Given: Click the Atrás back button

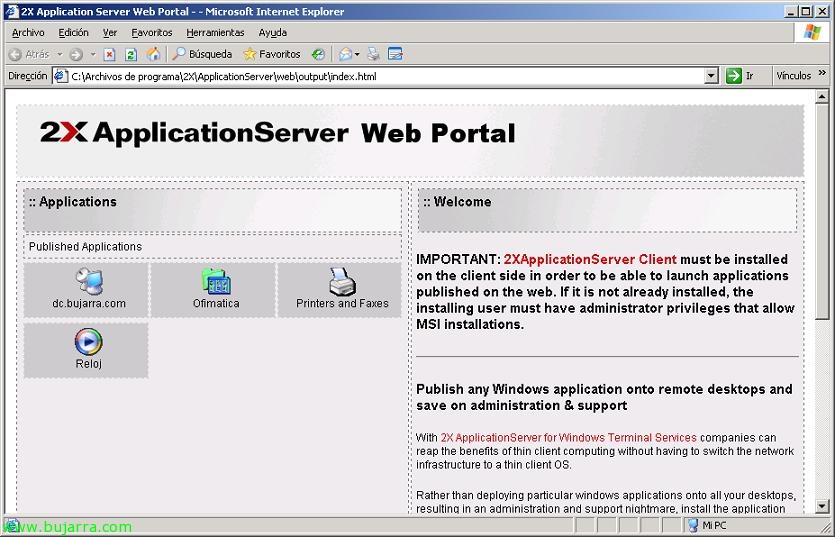Looking at the screenshot, I should 29,54.
